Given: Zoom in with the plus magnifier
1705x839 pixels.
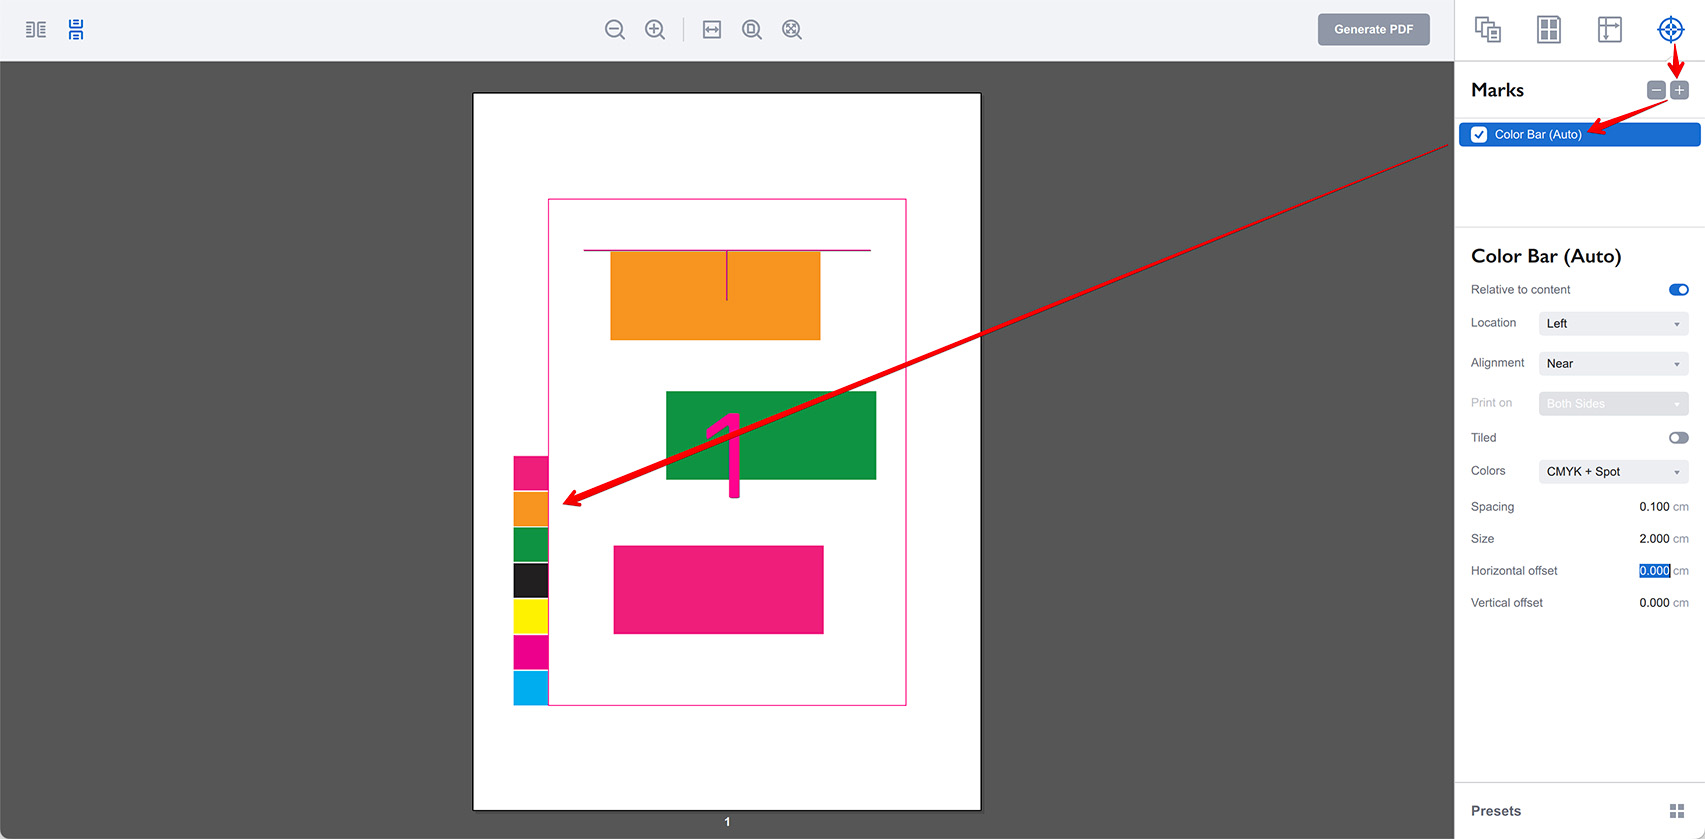Looking at the screenshot, I should pyautogui.click(x=655, y=30).
